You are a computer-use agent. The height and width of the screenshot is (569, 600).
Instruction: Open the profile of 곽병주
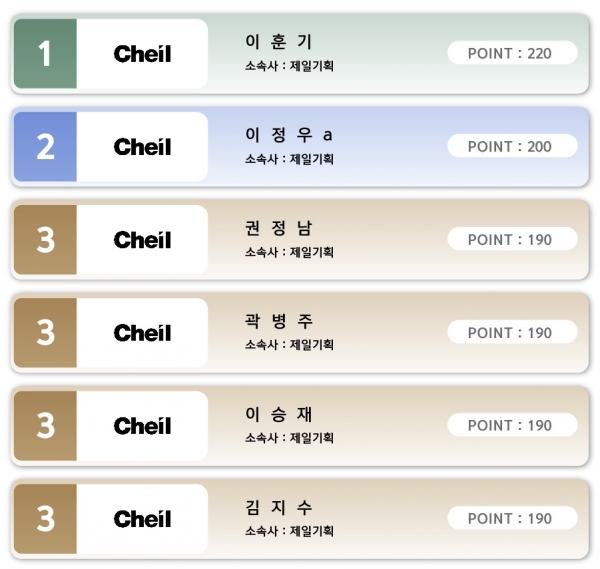click(x=279, y=321)
